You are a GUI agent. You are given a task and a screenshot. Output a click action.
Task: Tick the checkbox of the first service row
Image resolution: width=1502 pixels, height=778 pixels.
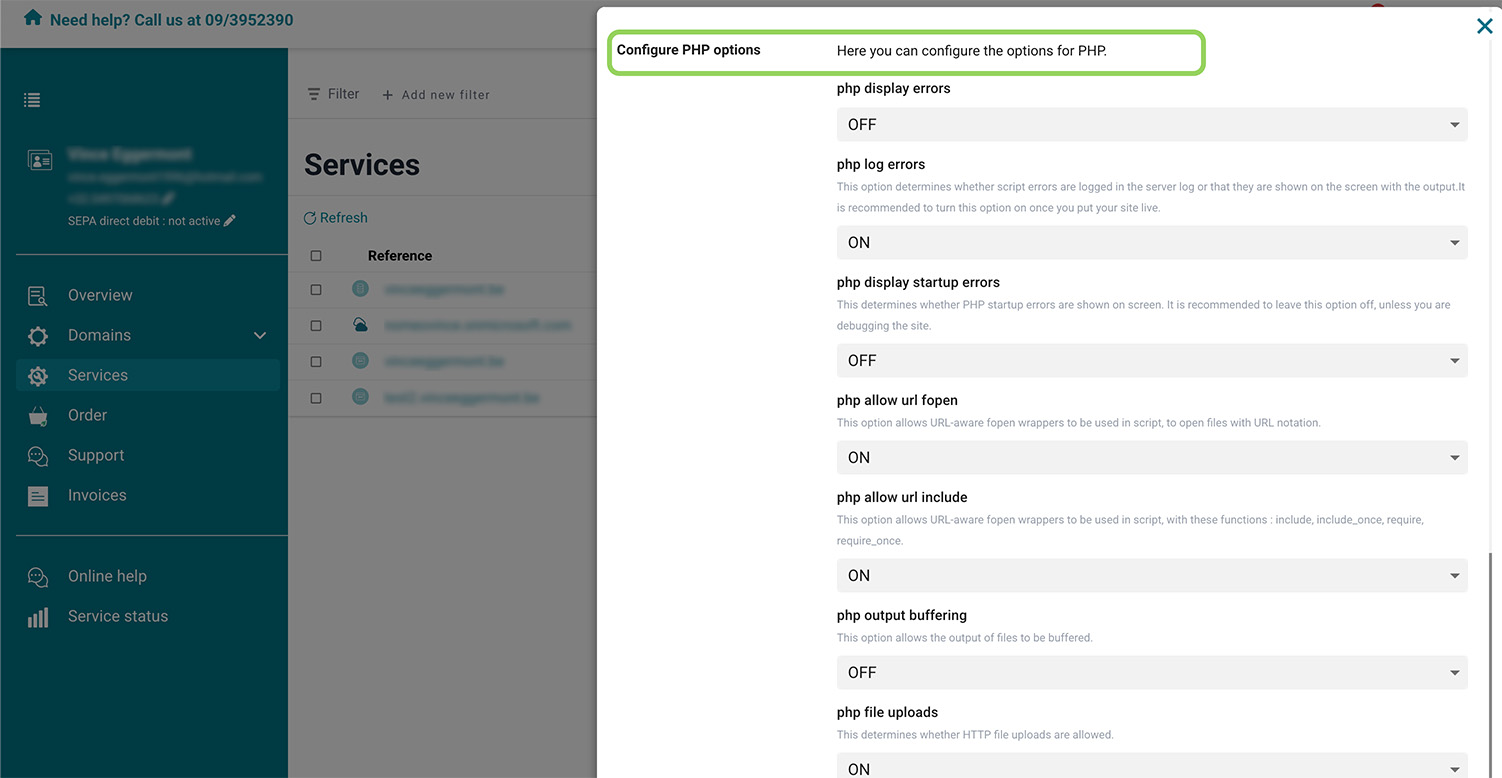point(316,290)
